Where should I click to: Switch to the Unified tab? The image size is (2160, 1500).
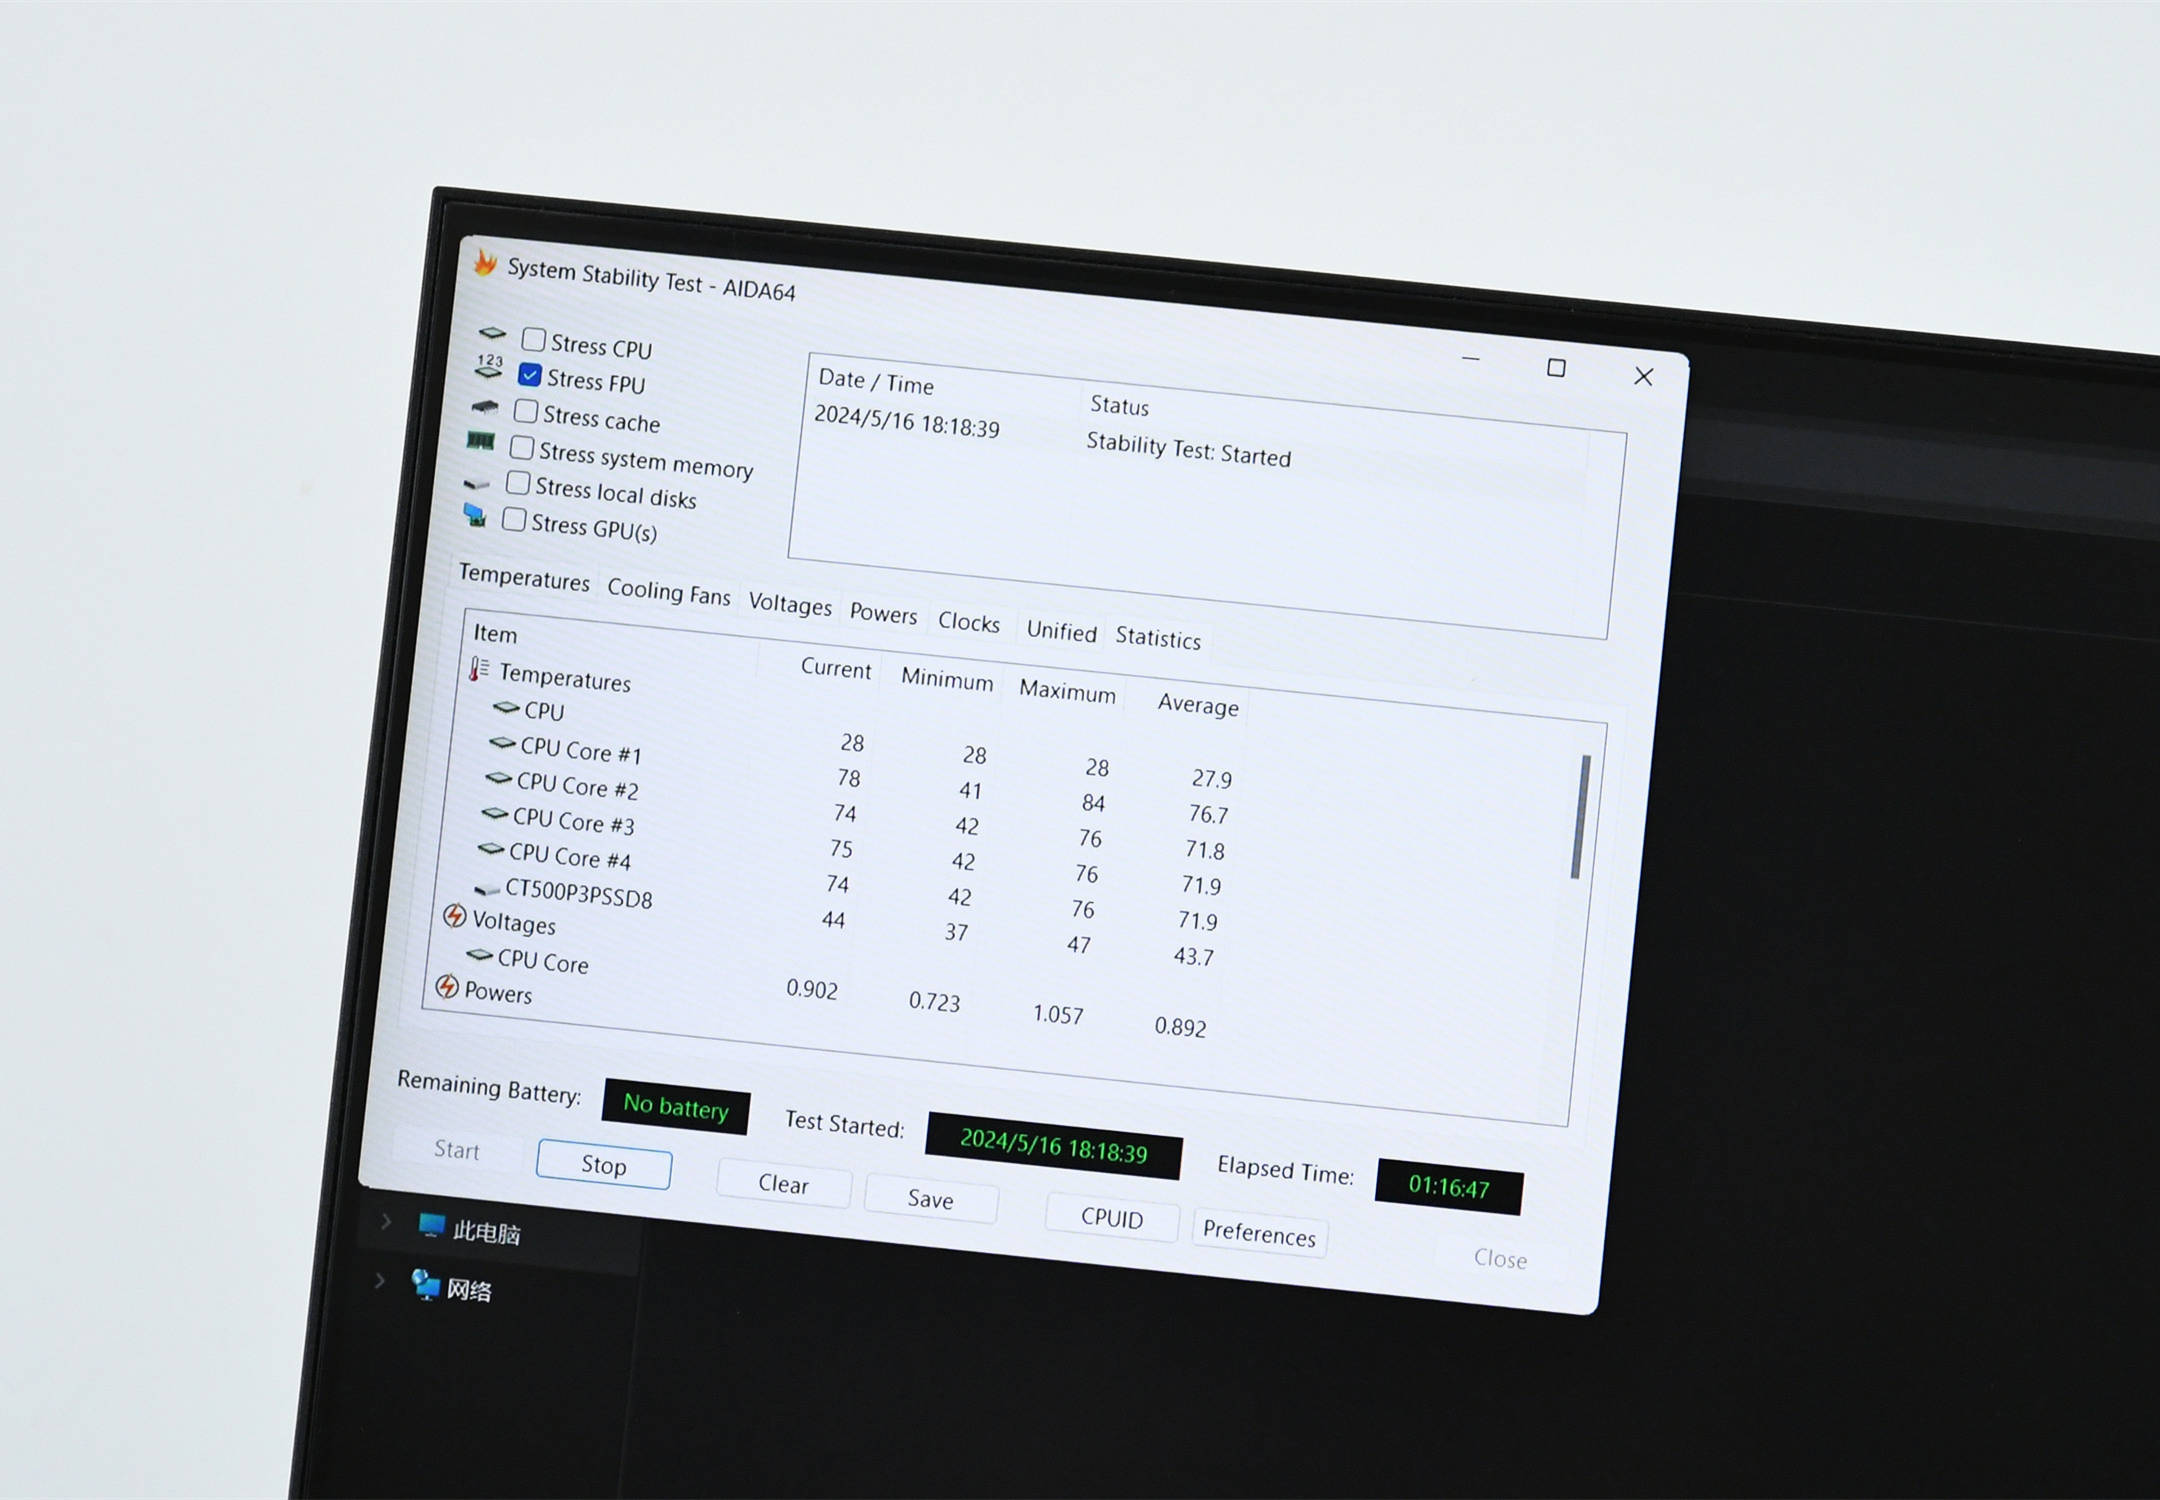tap(1061, 631)
